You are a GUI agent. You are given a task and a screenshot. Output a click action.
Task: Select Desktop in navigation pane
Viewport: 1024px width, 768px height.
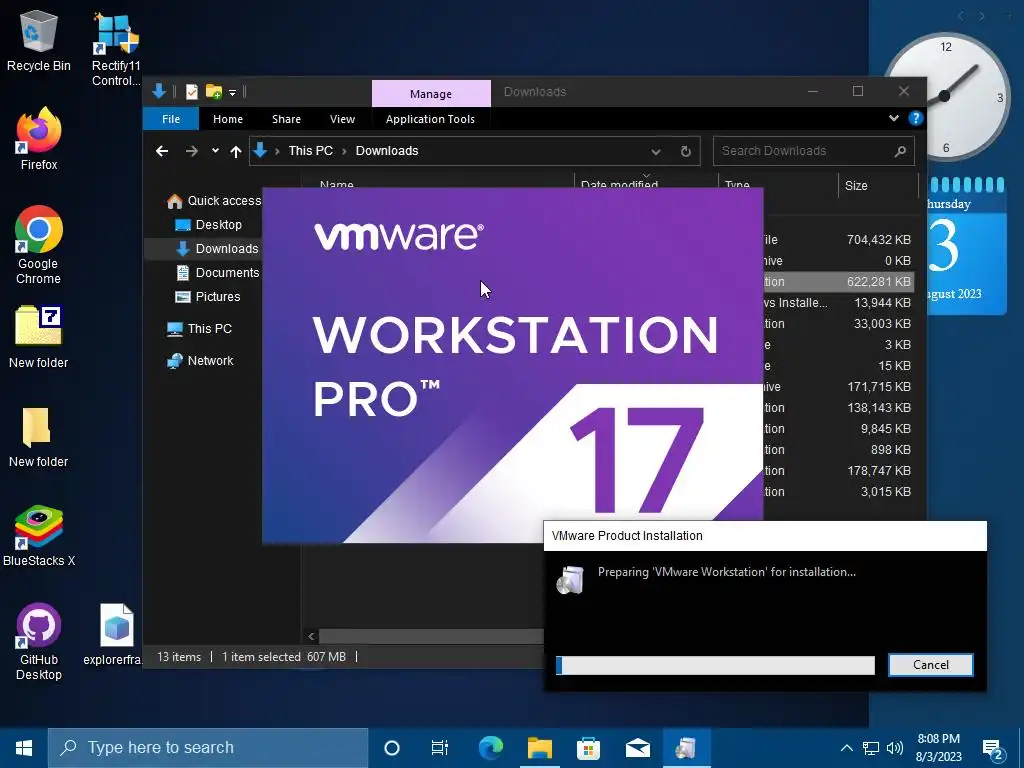209,225
